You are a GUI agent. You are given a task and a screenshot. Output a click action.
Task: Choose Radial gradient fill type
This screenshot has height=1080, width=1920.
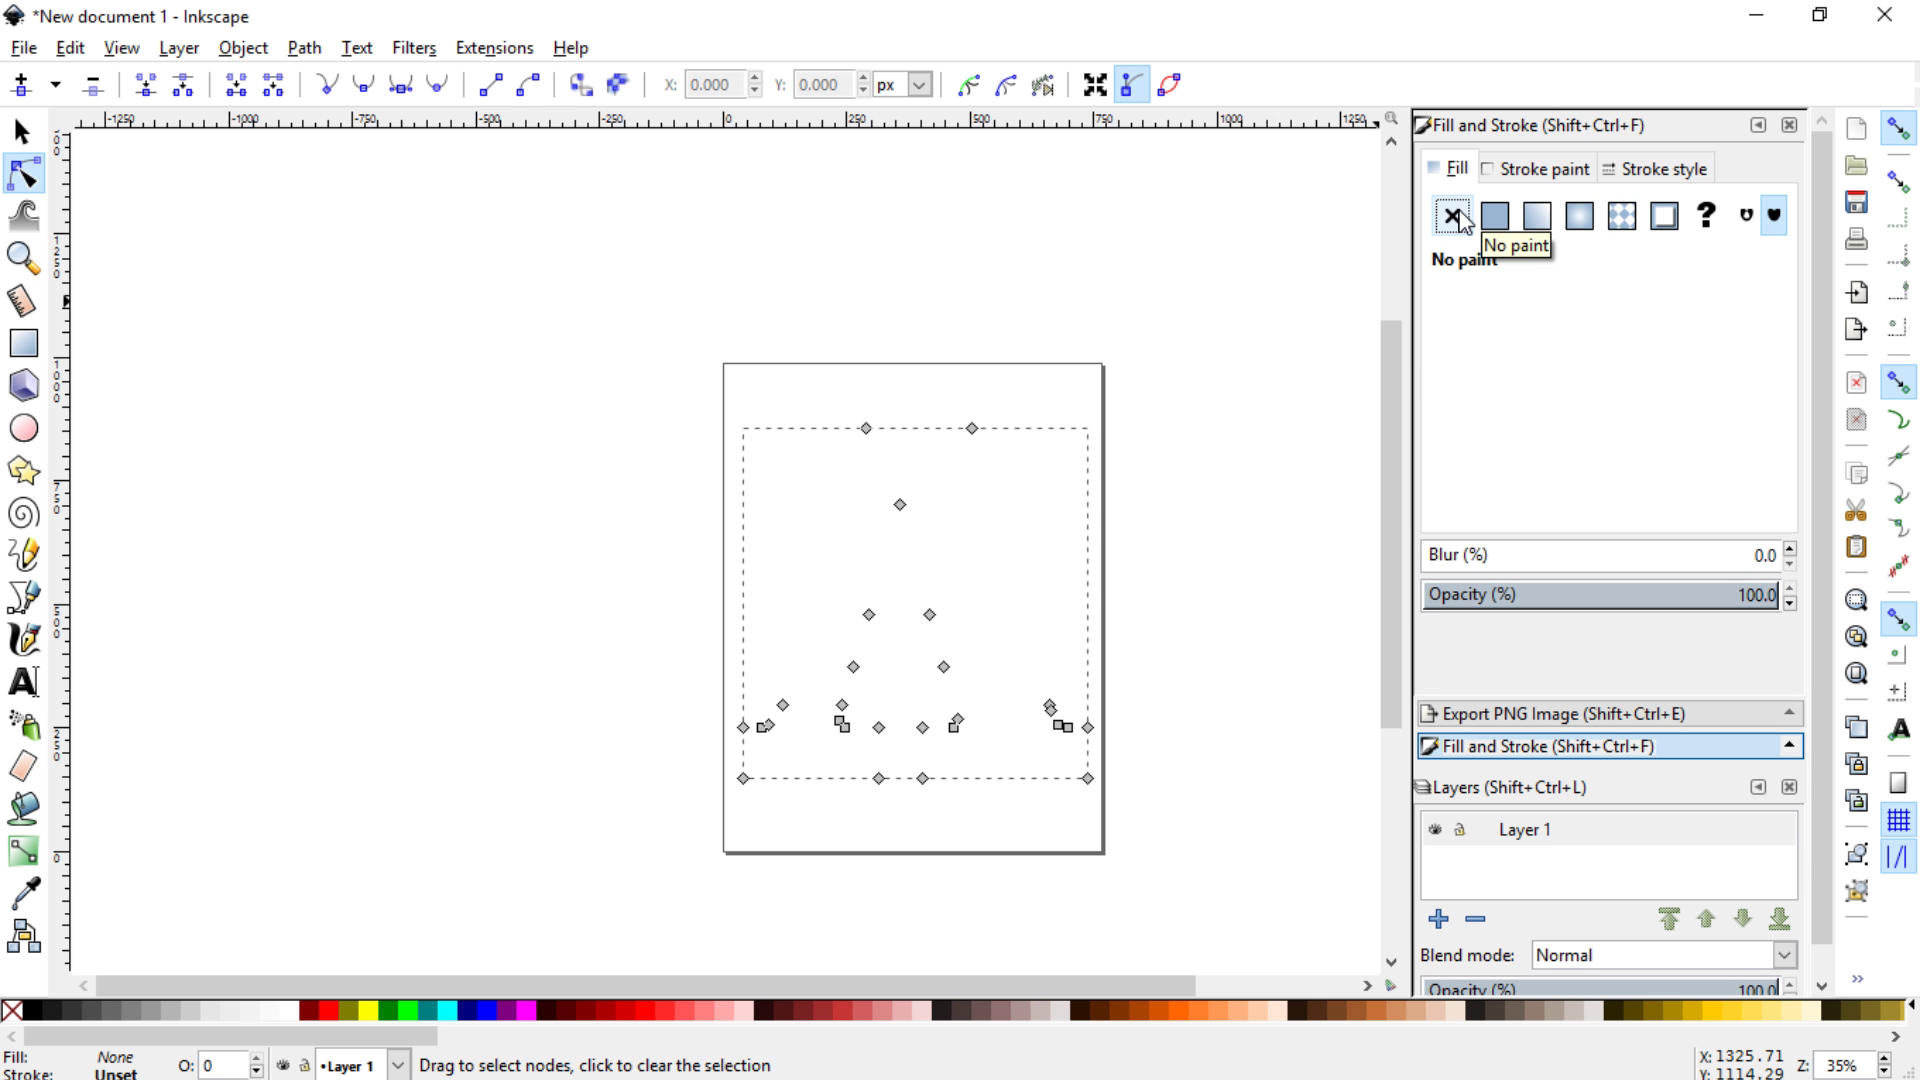(x=1579, y=215)
